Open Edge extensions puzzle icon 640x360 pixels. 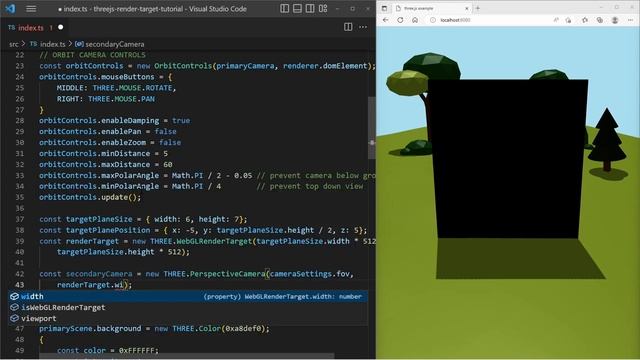tap(585, 20)
